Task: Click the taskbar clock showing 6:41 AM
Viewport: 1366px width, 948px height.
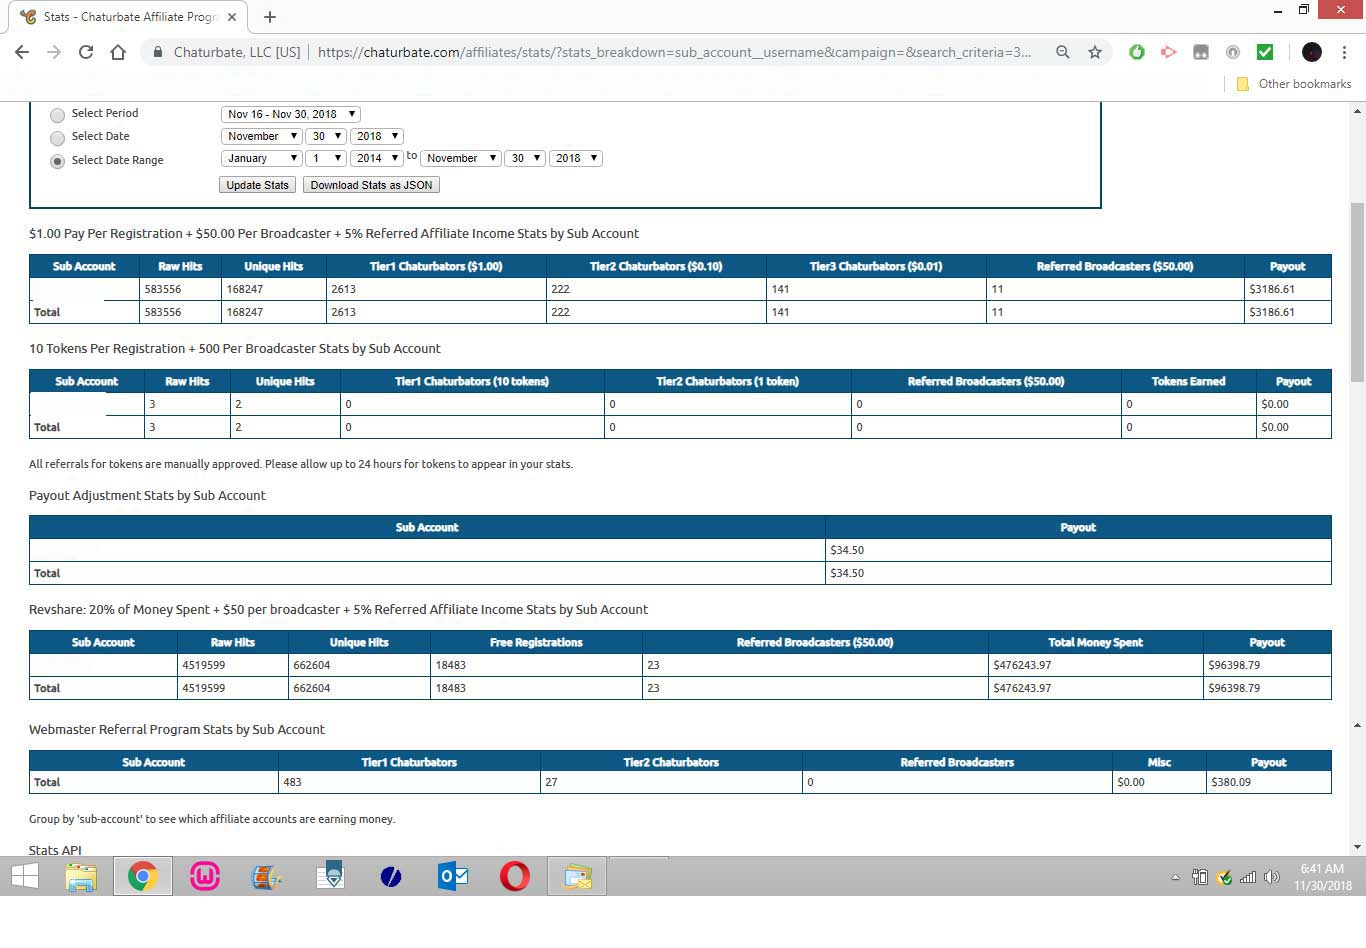Action: 1322,877
